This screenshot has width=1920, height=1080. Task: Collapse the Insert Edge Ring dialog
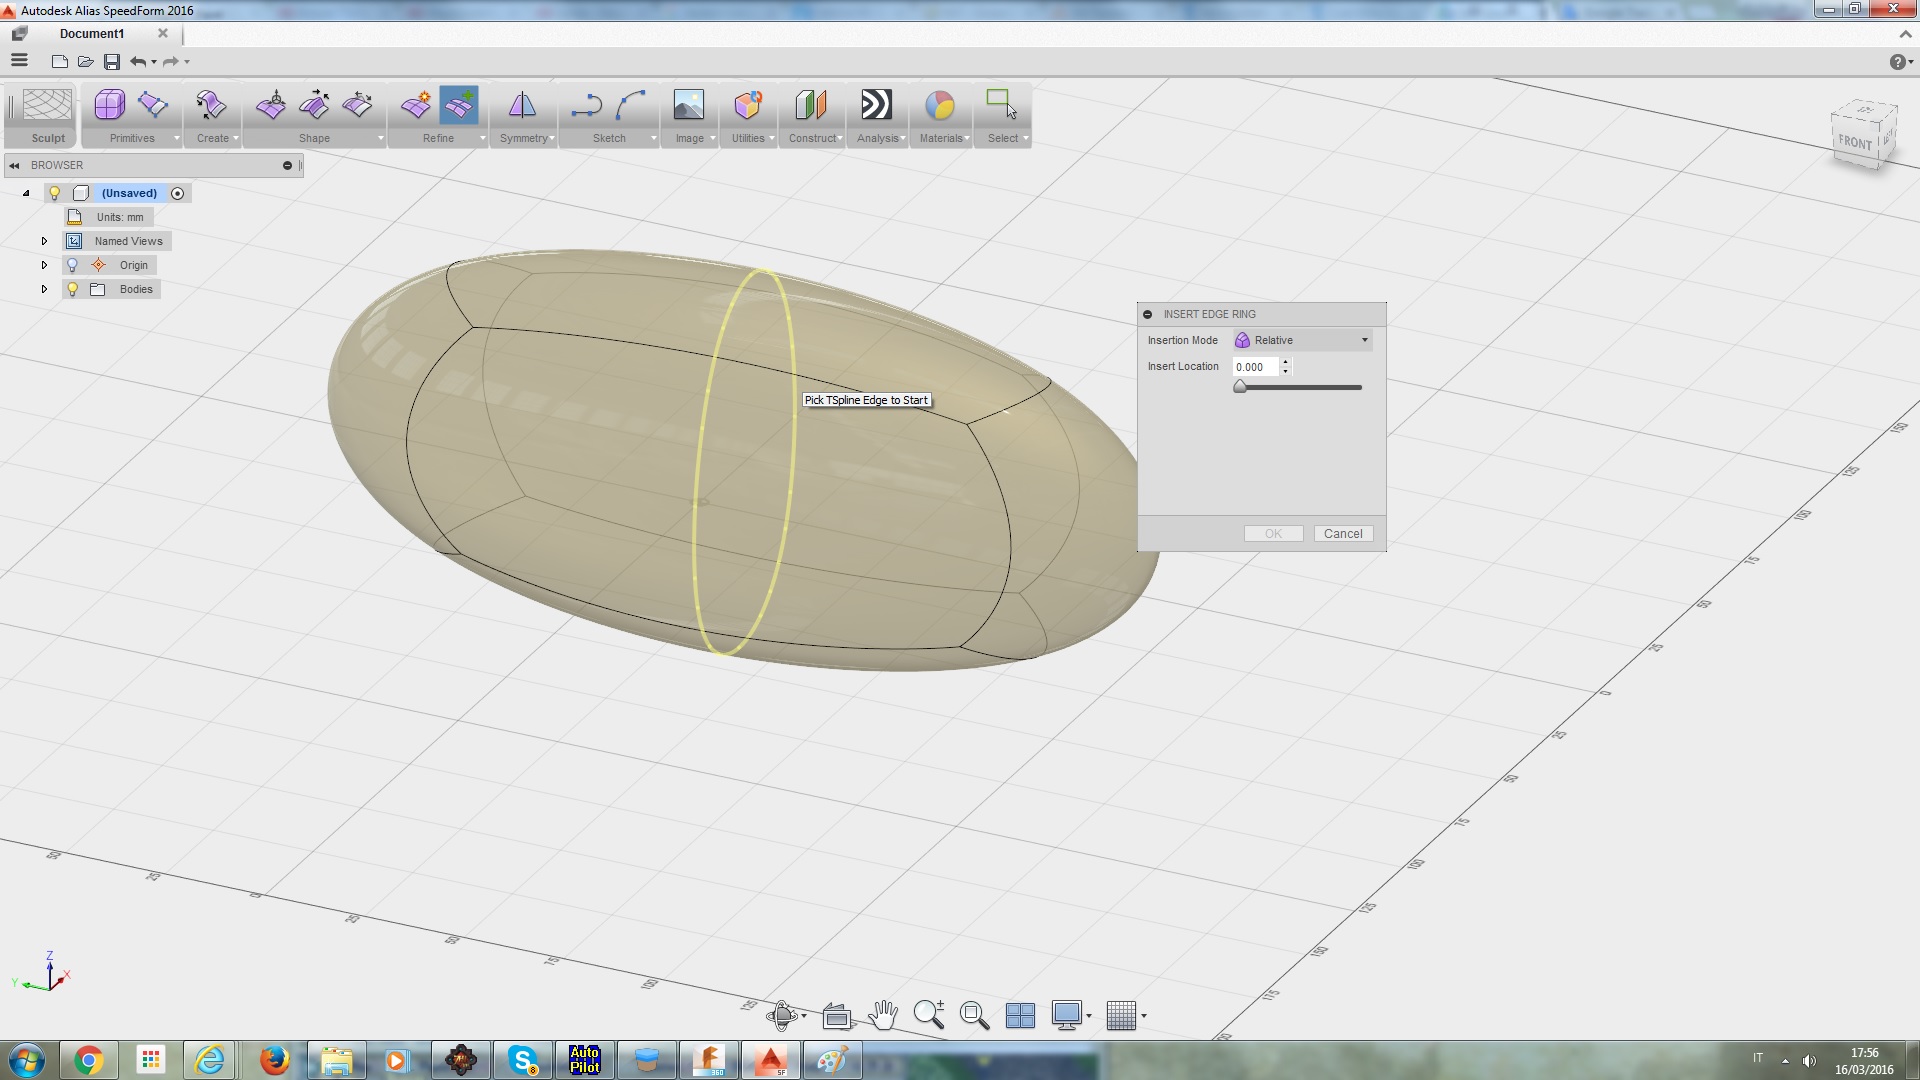pyautogui.click(x=1148, y=314)
